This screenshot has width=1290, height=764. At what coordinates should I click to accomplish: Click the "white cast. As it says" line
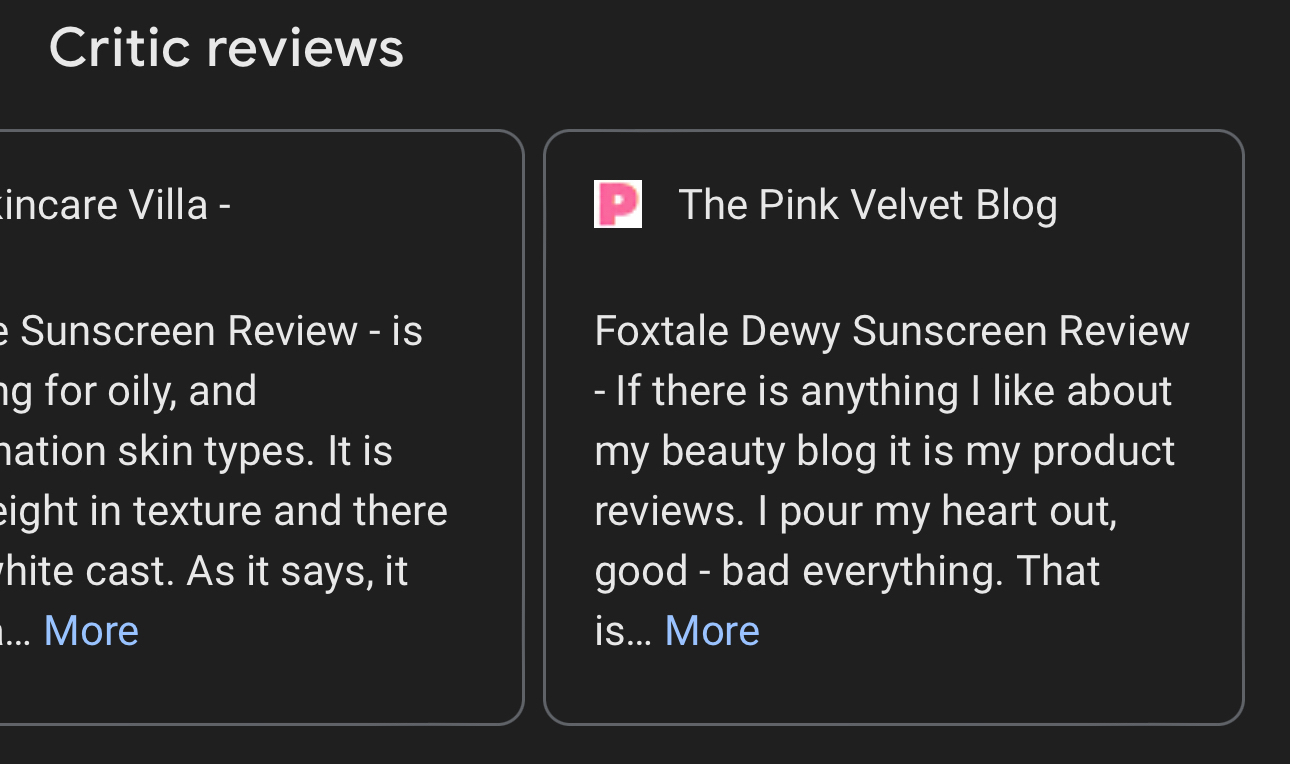[x=205, y=571]
